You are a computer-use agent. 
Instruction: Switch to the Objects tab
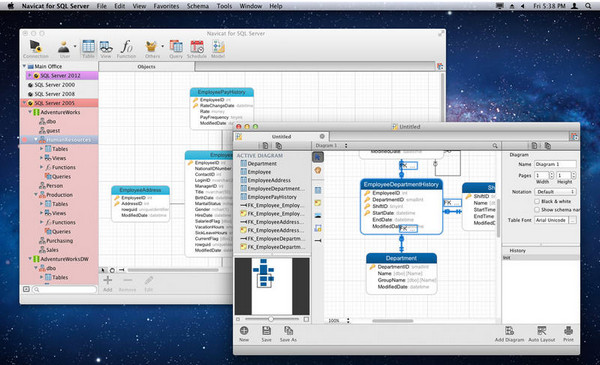point(147,67)
